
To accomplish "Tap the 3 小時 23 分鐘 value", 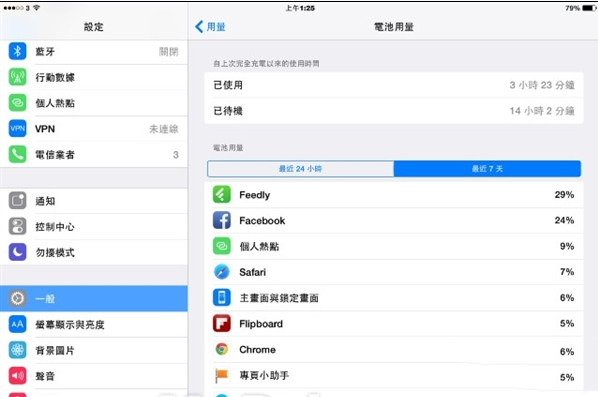I will pos(542,85).
